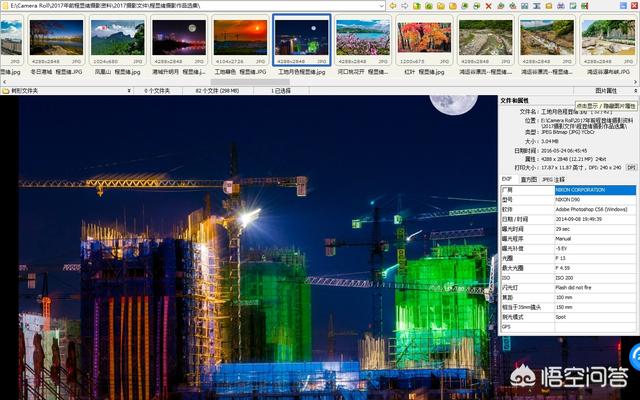Select the Manual exposure program row
Image resolution: width=640 pixels, height=400 pixels.
tap(568, 239)
